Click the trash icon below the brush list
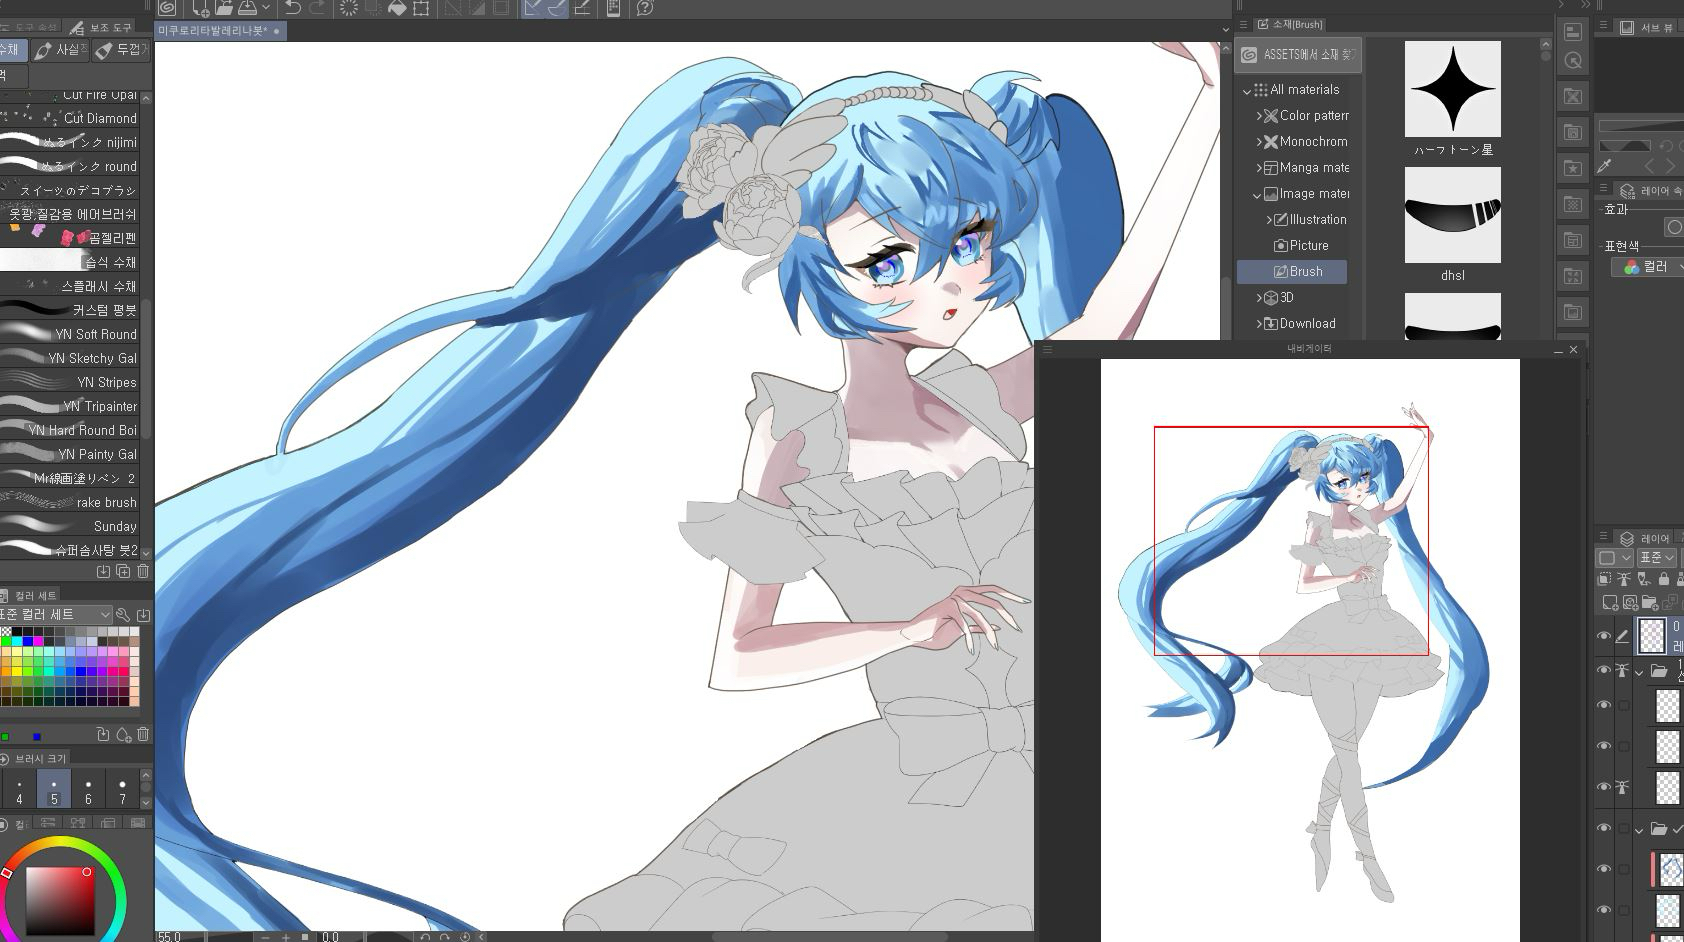Screen dimensions: 1684x942 pyautogui.click(x=143, y=571)
